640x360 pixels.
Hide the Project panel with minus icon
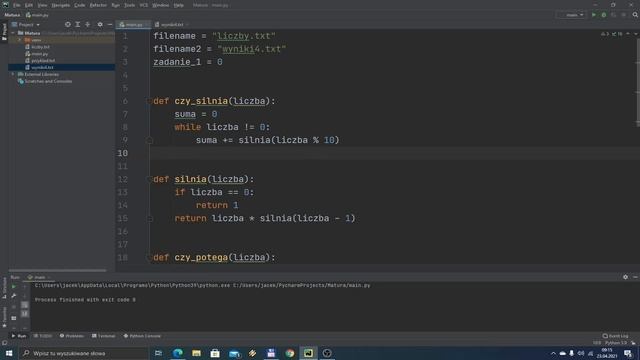pos(110,24)
